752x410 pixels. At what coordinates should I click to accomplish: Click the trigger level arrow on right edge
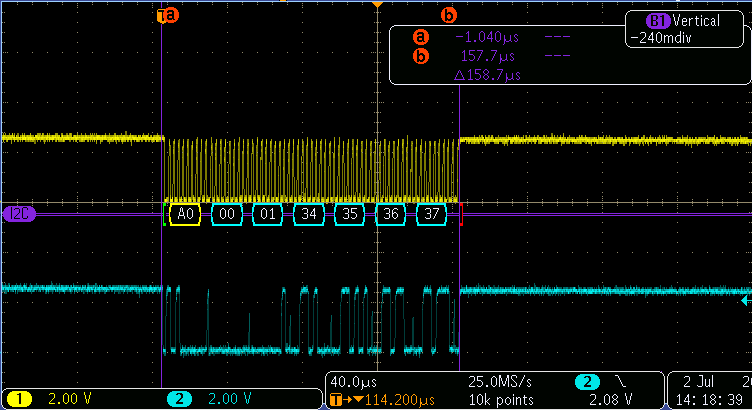[x=745, y=288]
